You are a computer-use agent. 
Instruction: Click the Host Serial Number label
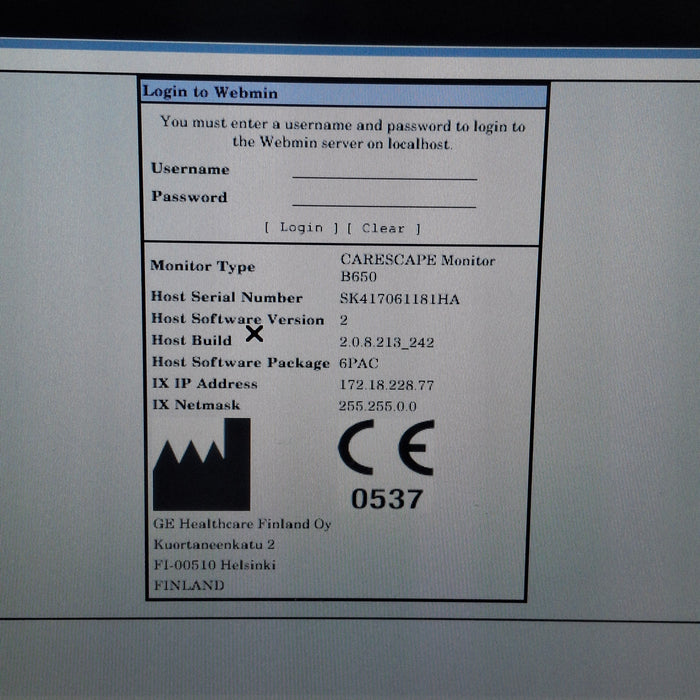click(227, 297)
